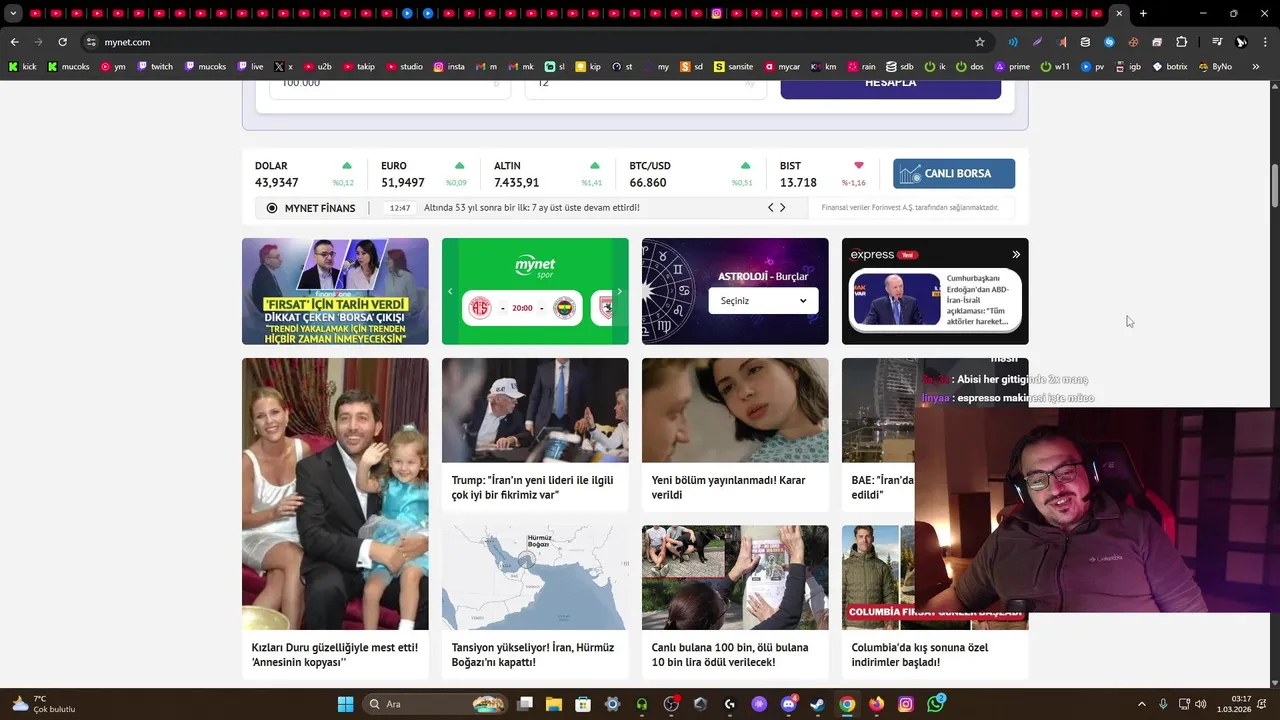Open the 'FIRSAT İÇİN TARİH VERDİ' video thumbnail
The width and height of the screenshot is (1280, 720).
click(x=335, y=291)
